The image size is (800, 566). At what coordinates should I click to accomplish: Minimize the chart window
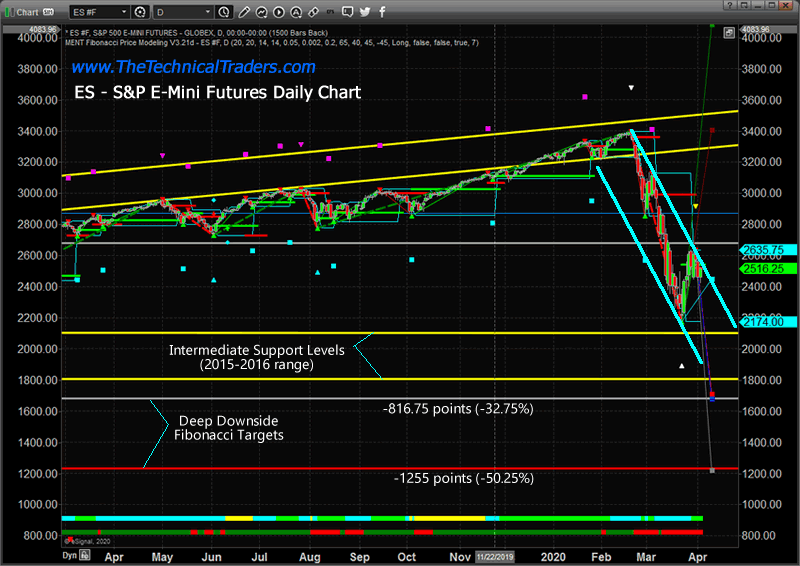click(x=758, y=5)
